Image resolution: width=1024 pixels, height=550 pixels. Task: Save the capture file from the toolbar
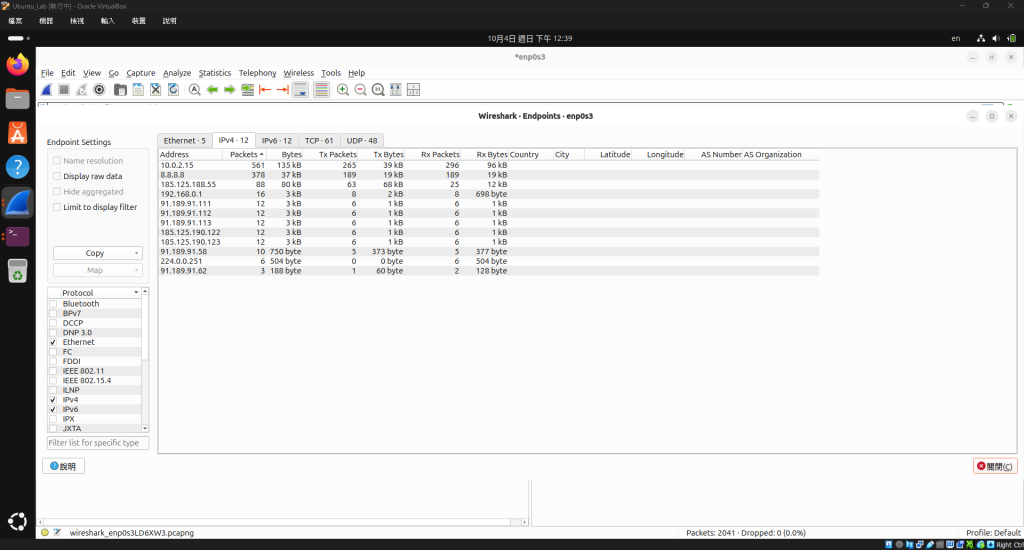point(138,89)
